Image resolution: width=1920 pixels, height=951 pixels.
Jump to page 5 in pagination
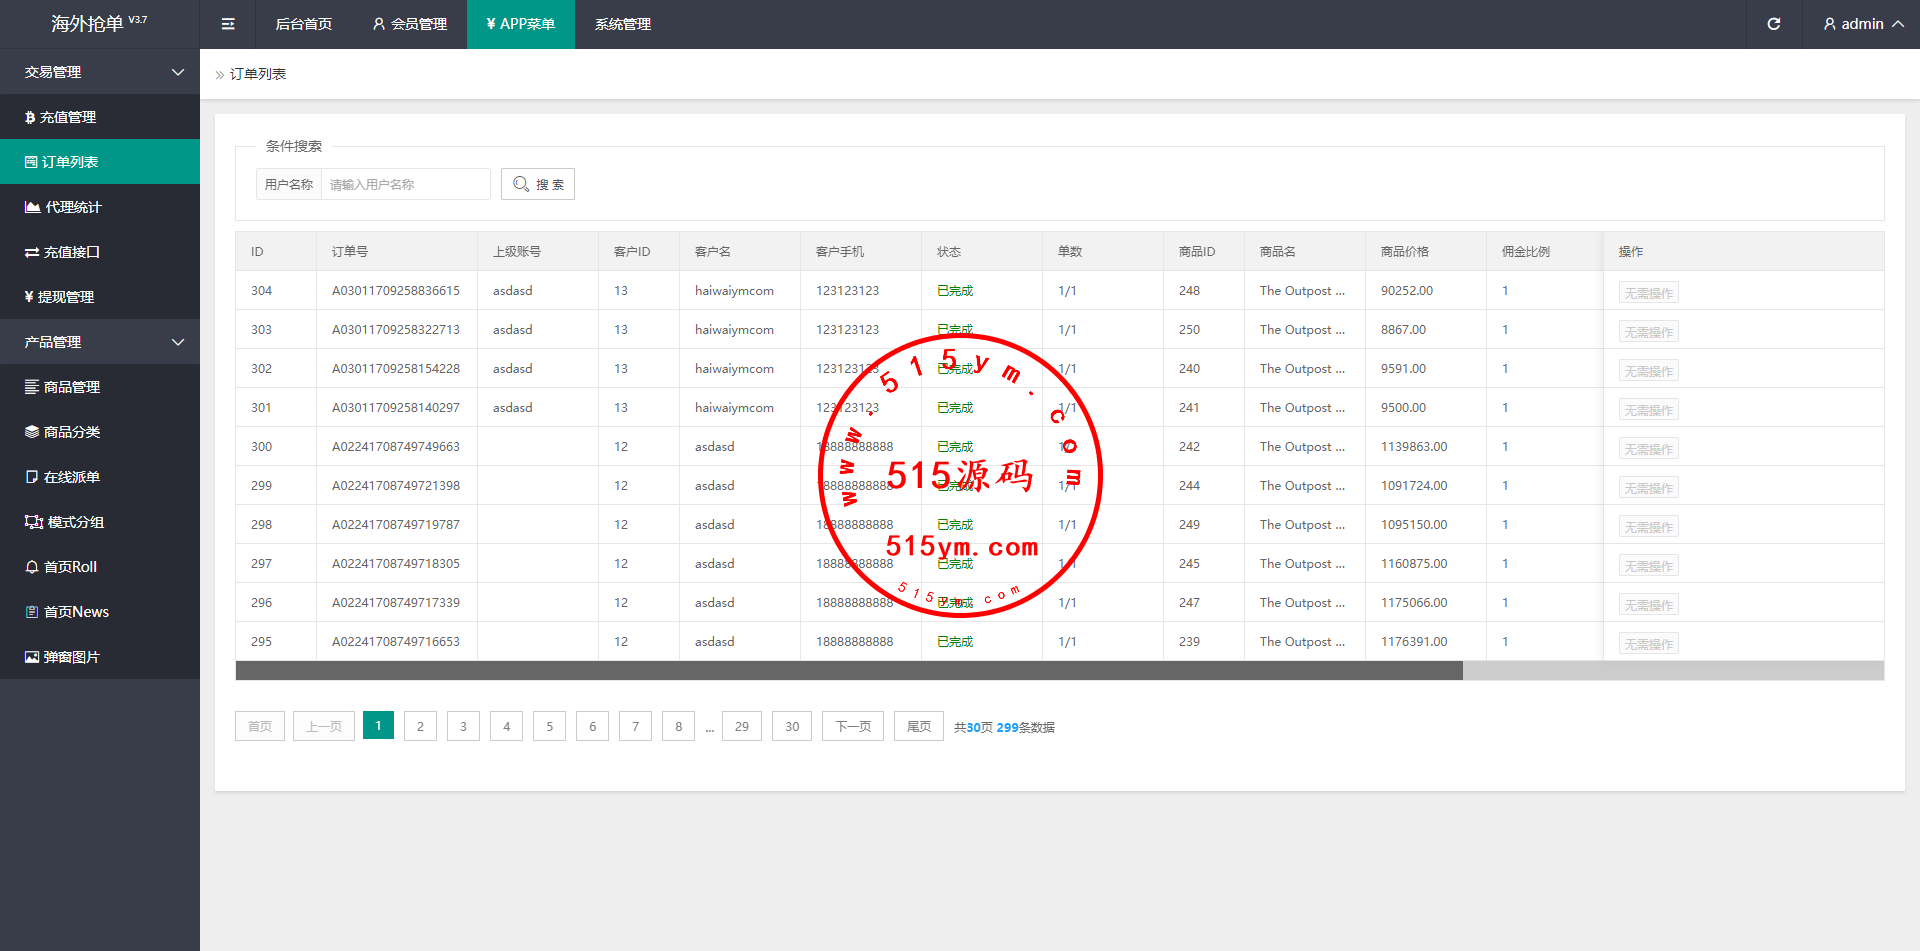[549, 726]
